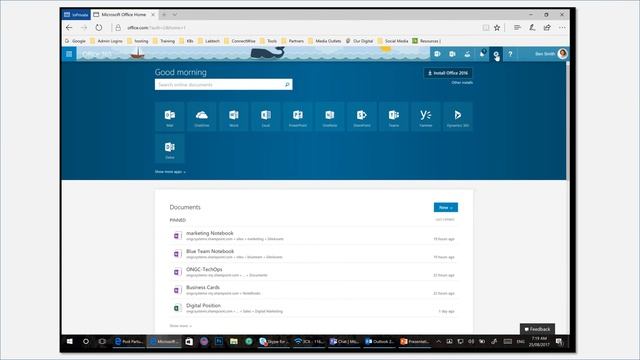Open the Feedback button
The image size is (640, 360).
click(x=537, y=329)
